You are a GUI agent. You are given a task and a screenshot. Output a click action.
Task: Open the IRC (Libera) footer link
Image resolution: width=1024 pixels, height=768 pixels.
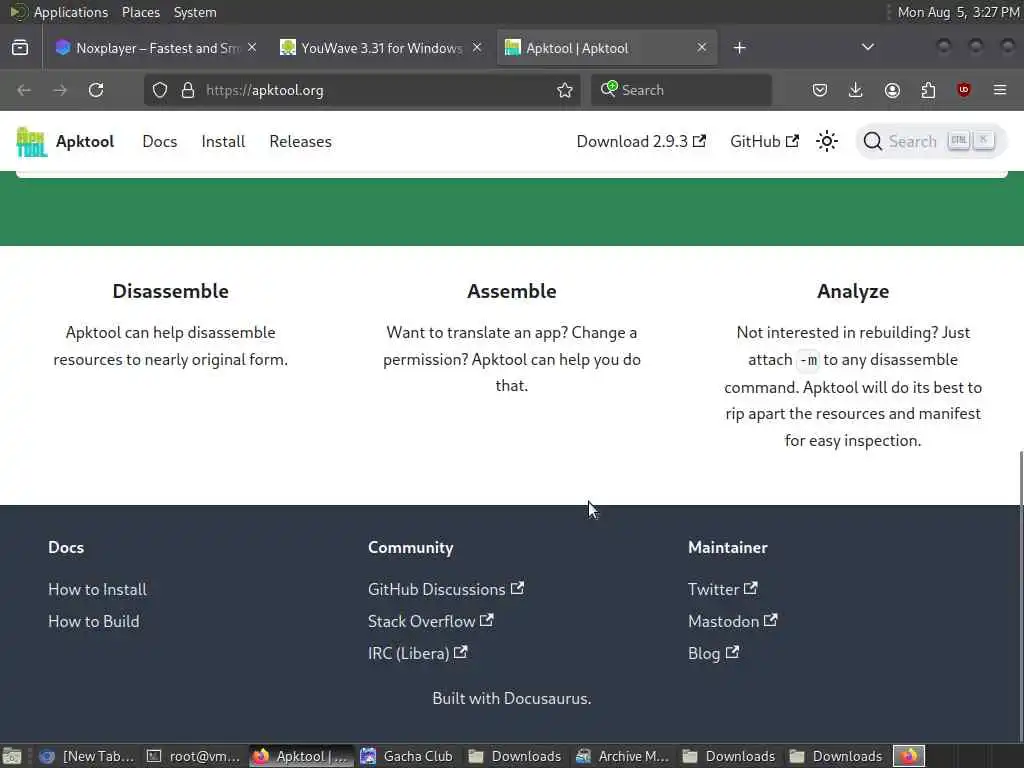pyautogui.click(x=417, y=653)
